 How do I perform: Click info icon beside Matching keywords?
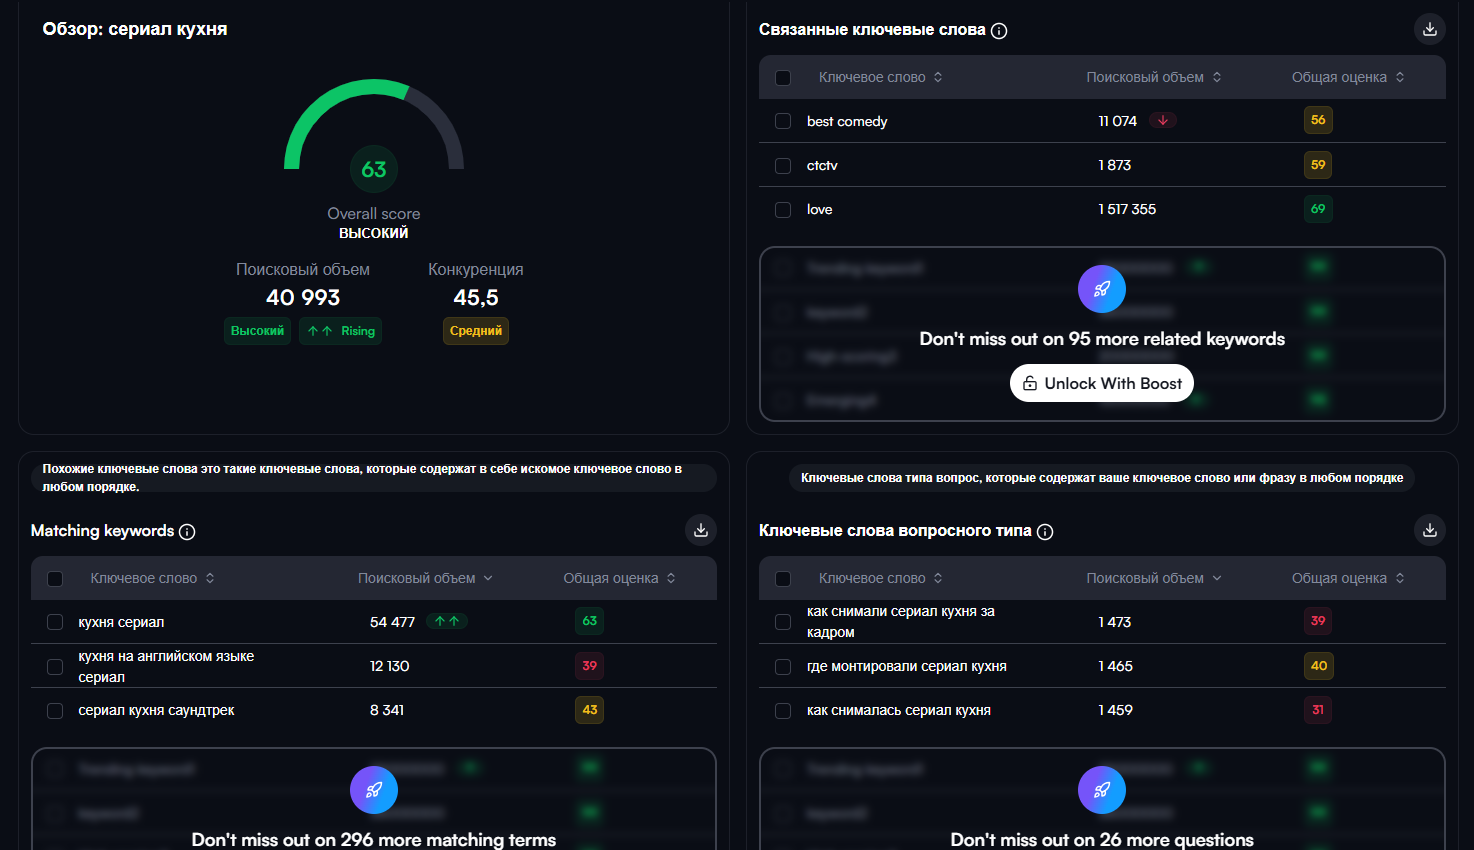pos(187,532)
